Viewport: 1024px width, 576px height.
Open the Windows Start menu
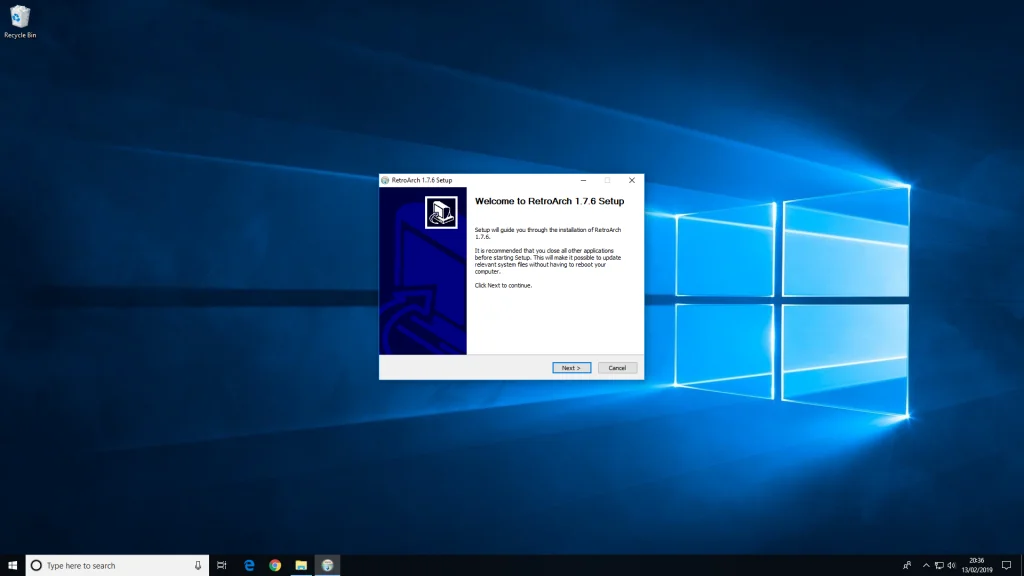click(12, 566)
